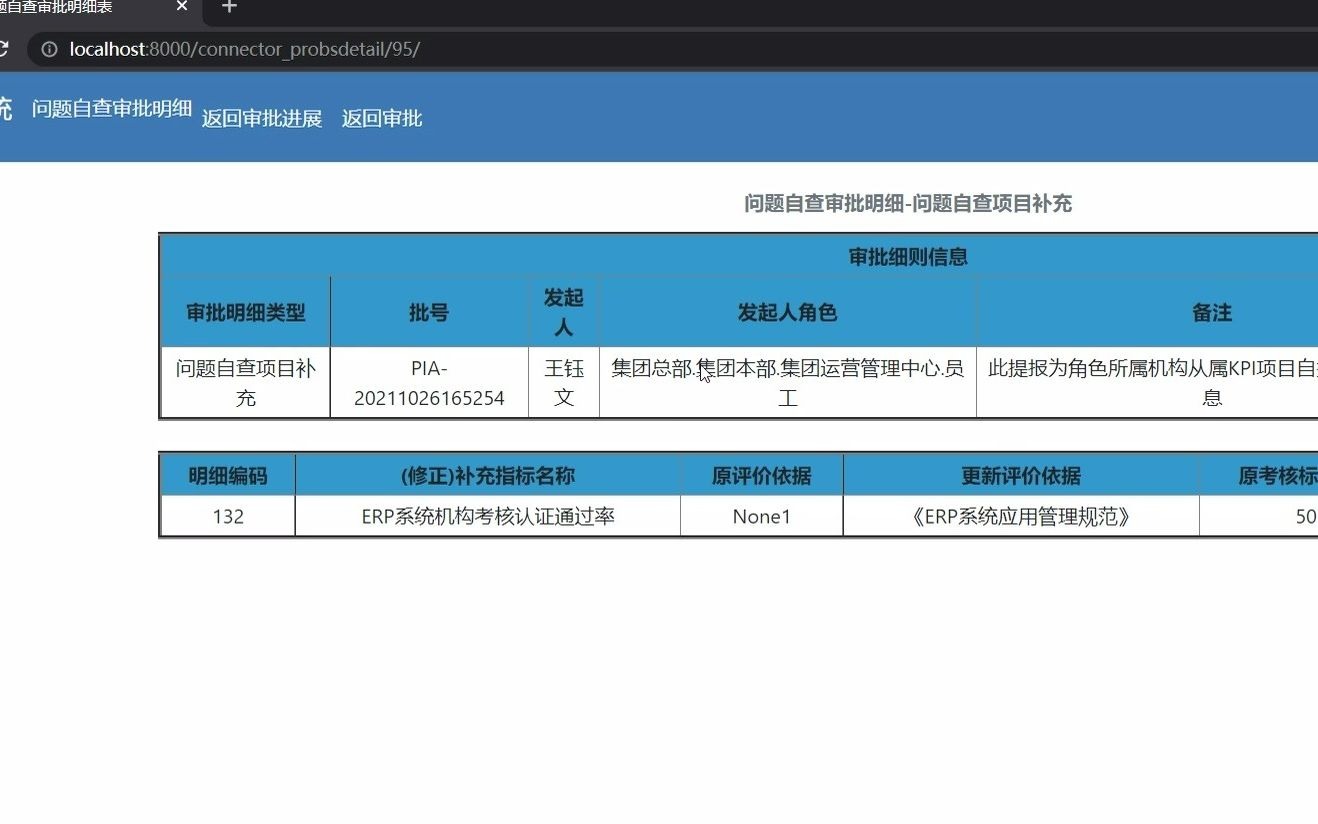Click the 返回审批 navigation link
This screenshot has width=1318, height=824.
pyautogui.click(x=382, y=119)
